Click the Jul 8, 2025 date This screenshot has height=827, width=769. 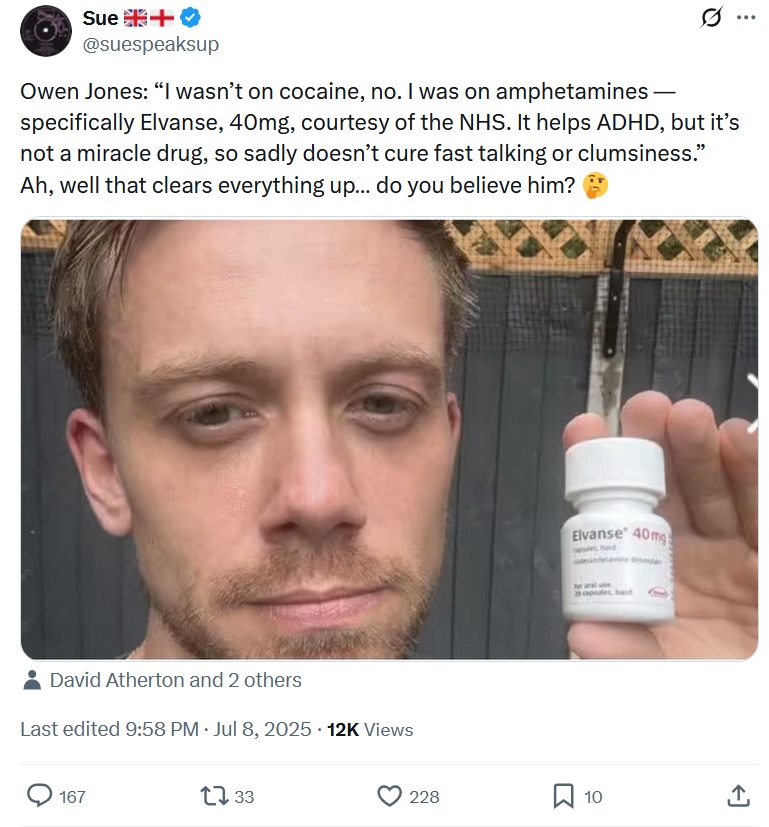point(262,729)
